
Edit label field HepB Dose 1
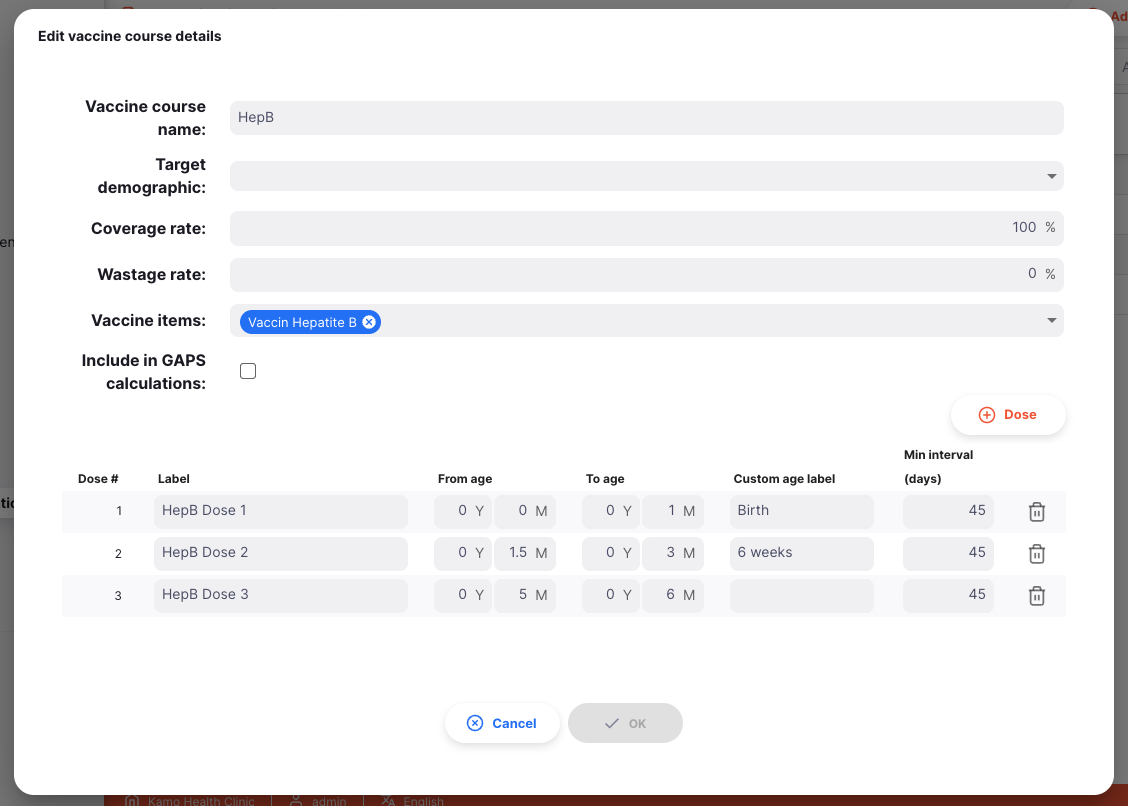pyautogui.click(x=281, y=511)
